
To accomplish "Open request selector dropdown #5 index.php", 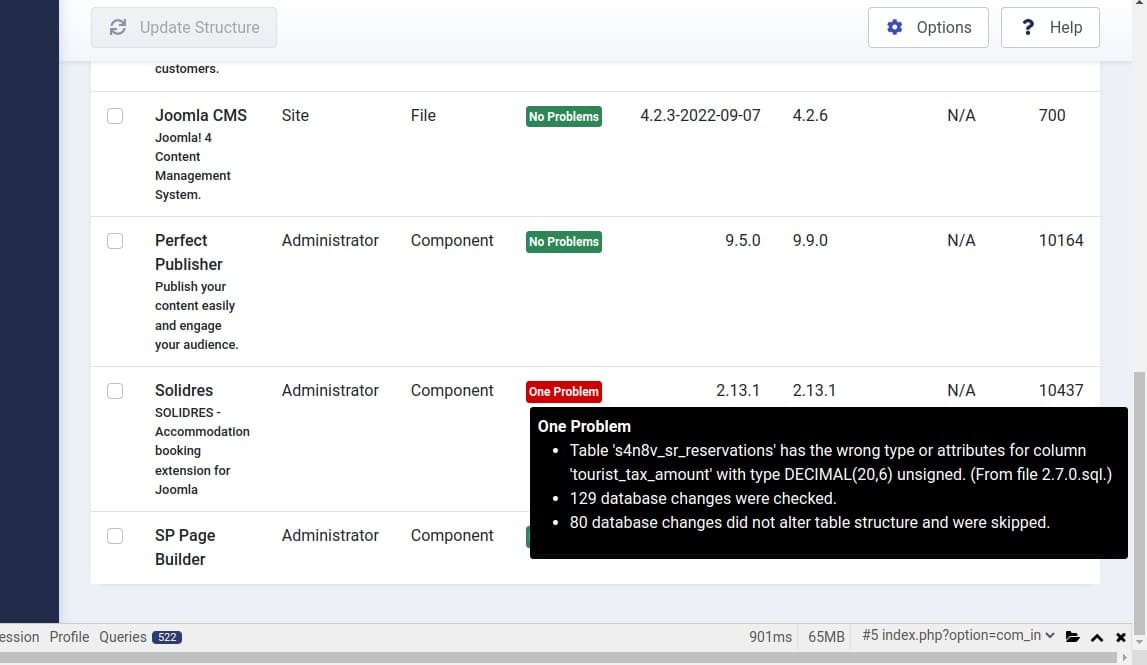I will pyautogui.click(x=958, y=635).
